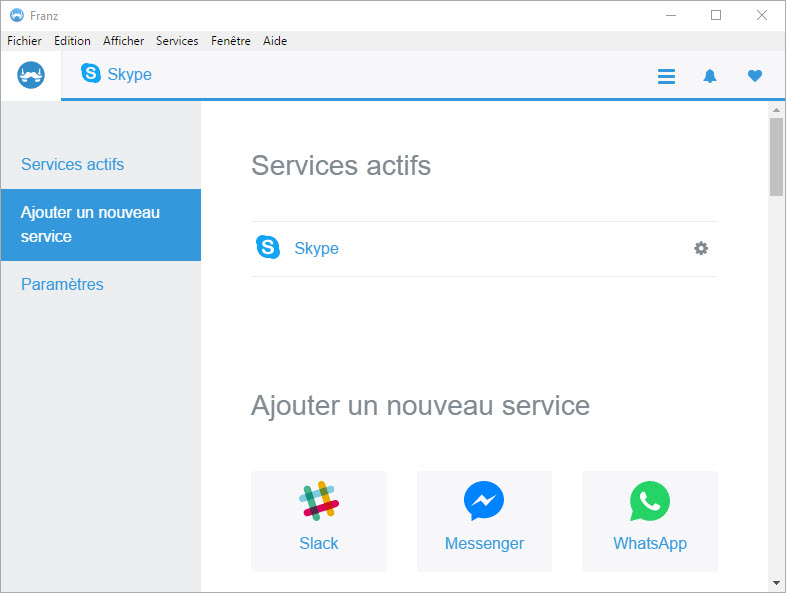Add the Slack service by its label
This screenshot has width=786, height=593.
click(x=319, y=543)
